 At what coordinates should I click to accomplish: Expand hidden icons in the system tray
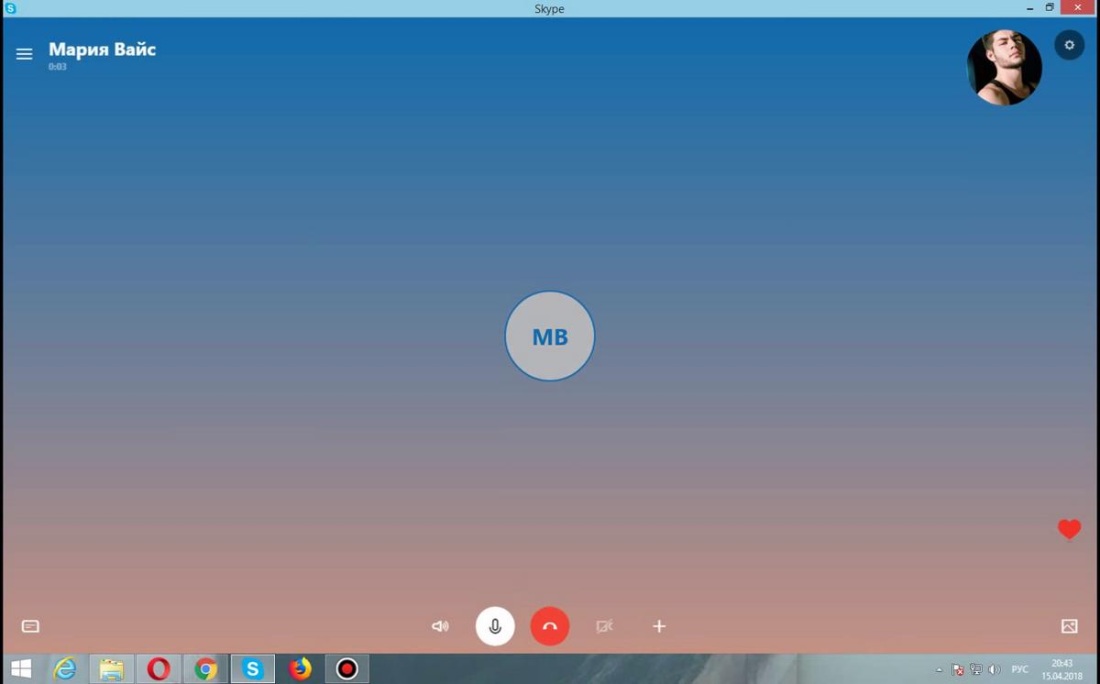click(939, 670)
